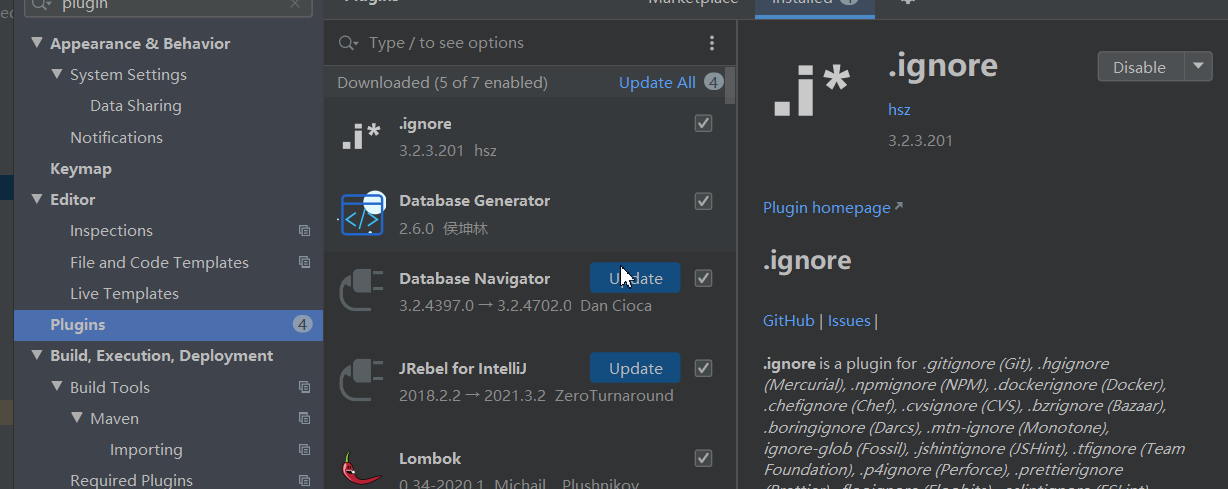Collapse the Maven tree node
Viewport: 1228px width, 489px height.
tap(77, 418)
